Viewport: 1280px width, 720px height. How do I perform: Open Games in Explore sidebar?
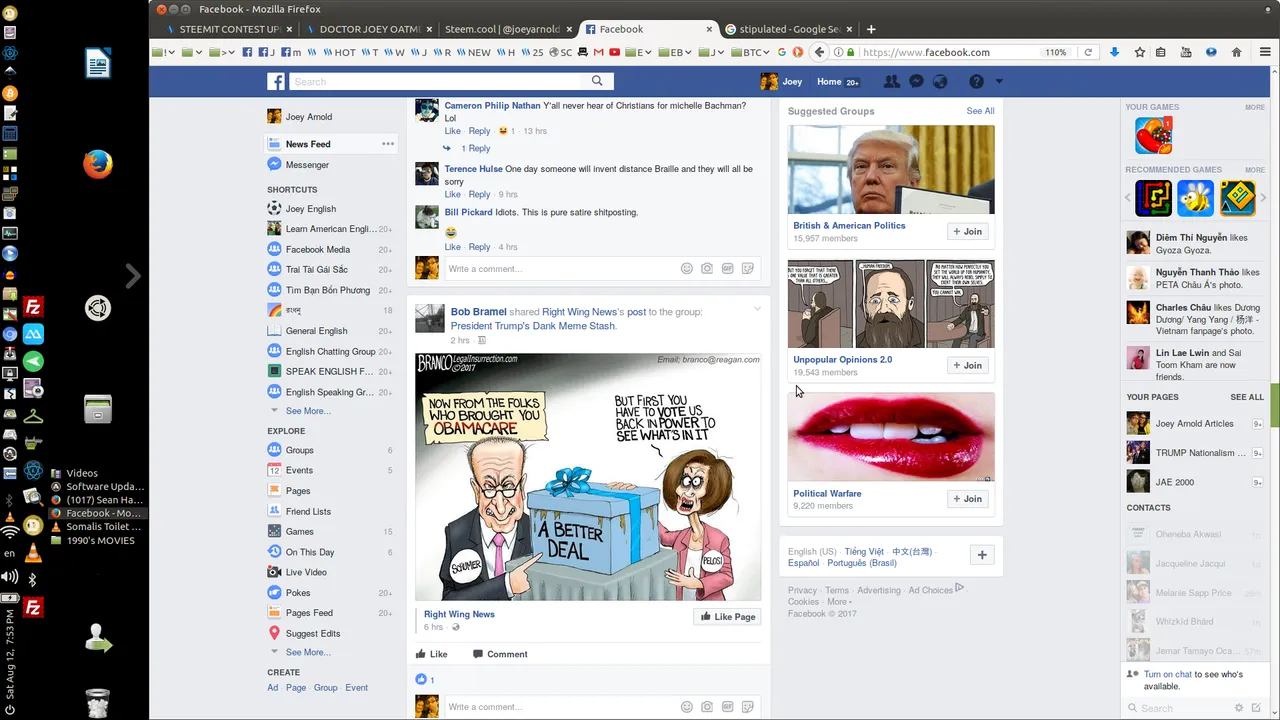[x=300, y=532]
